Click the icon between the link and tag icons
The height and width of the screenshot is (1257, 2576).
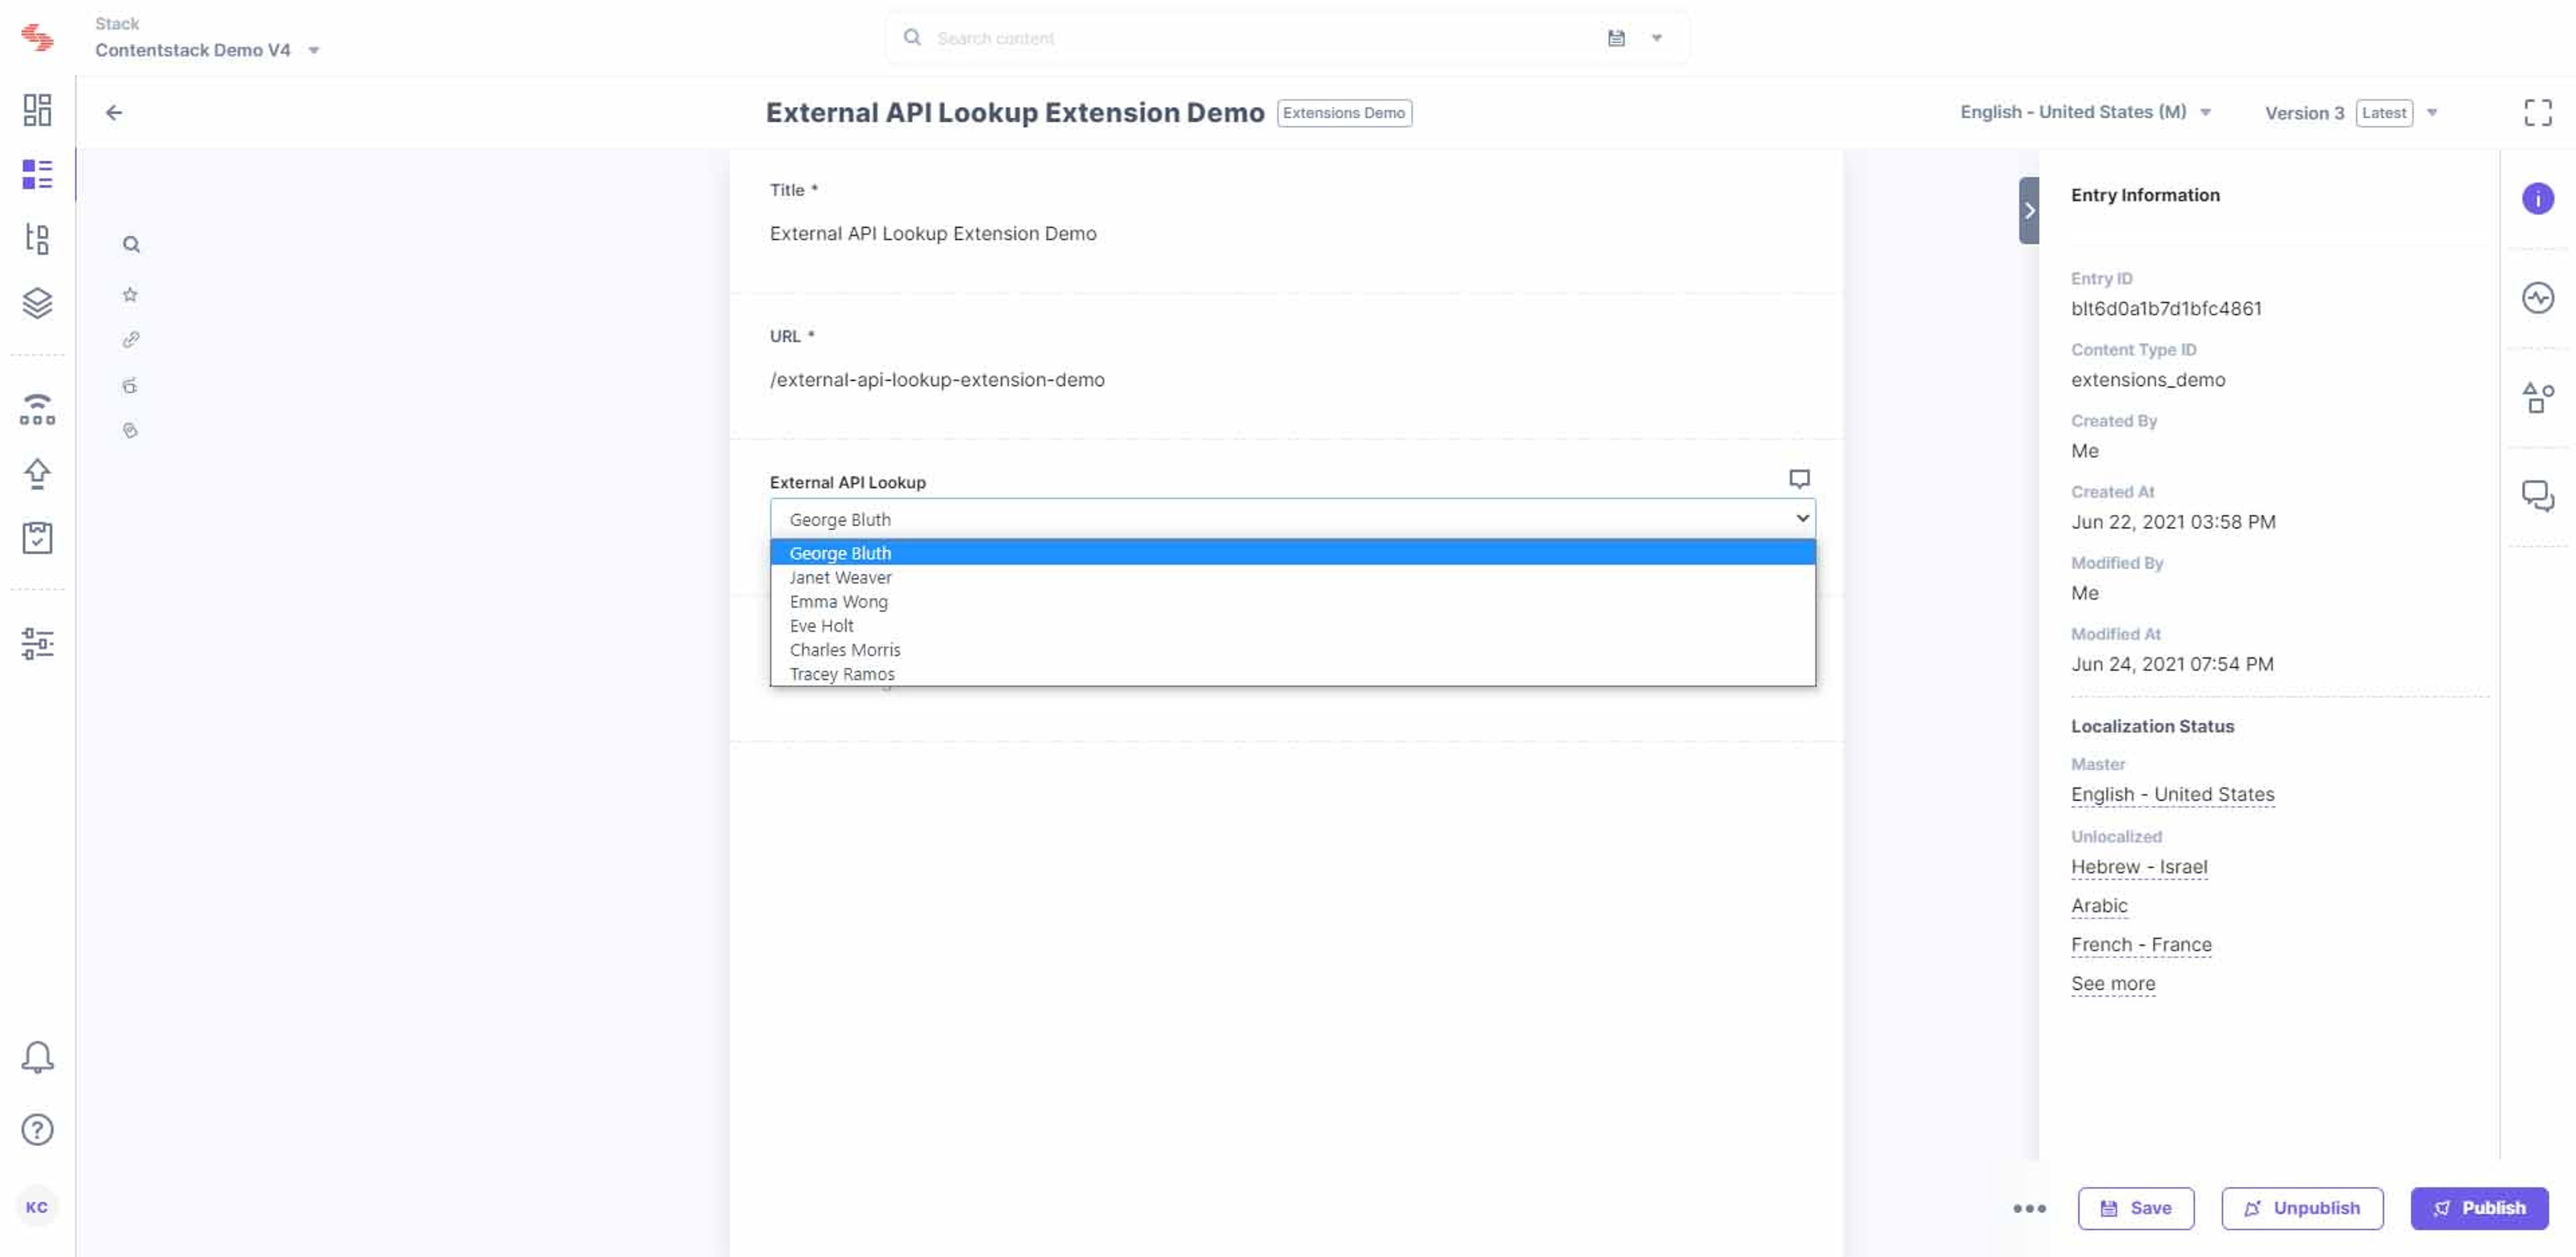[x=130, y=385]
